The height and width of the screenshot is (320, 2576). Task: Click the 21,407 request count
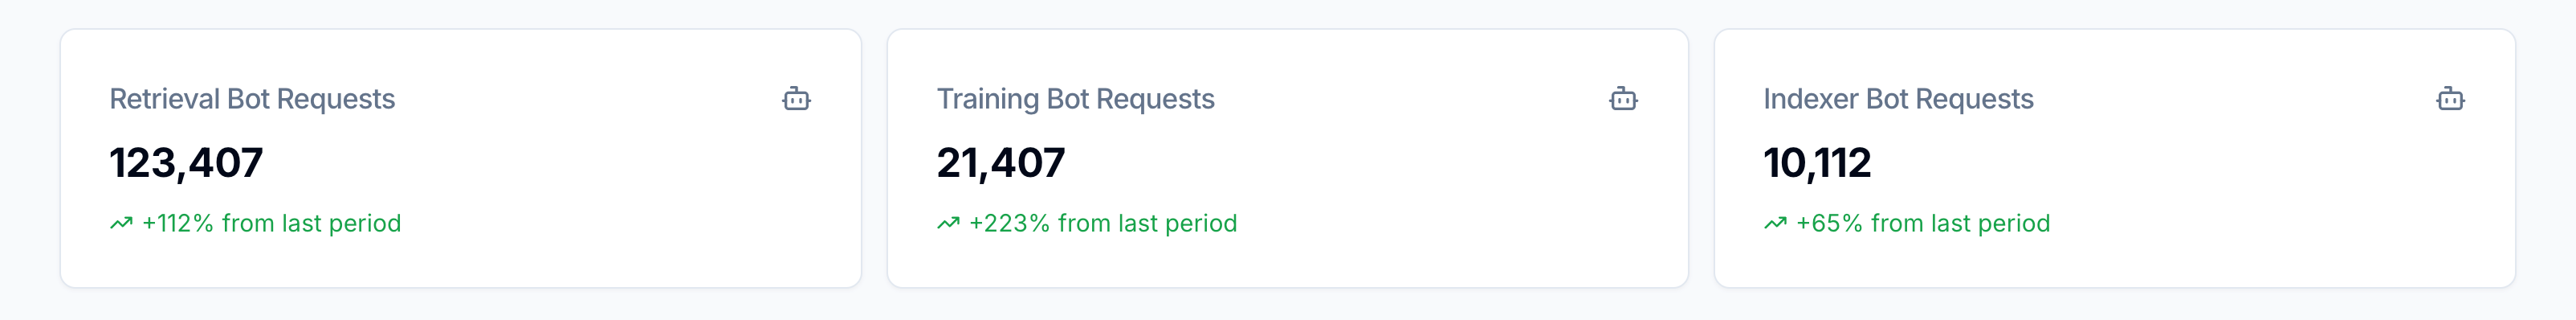click(x=1001, y=163)
